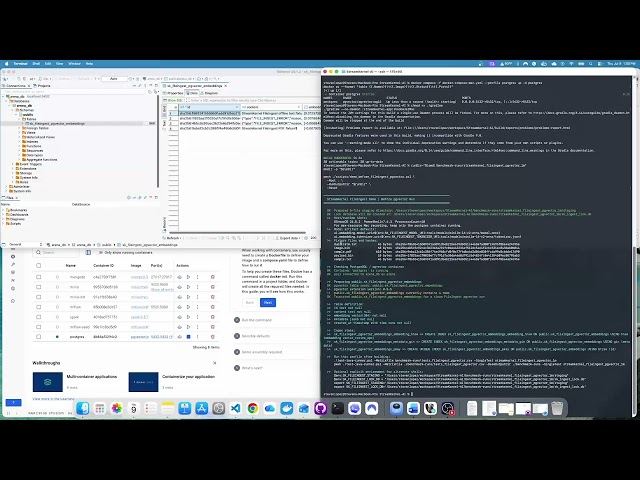Switch to the Projects tab in DBeaver
The image size is (640, 480).
(42, 86)
